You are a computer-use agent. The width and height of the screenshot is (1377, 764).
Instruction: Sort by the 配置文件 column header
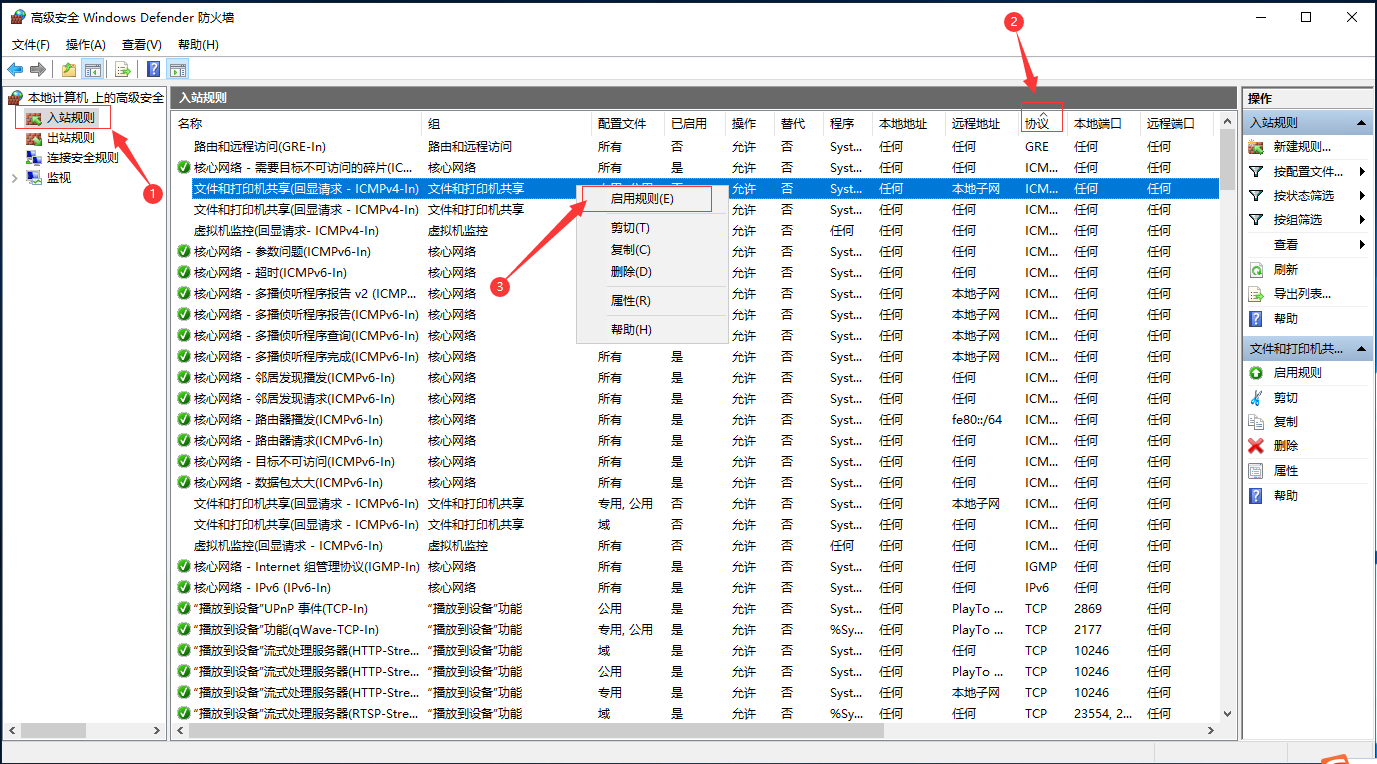click(628, 124)
